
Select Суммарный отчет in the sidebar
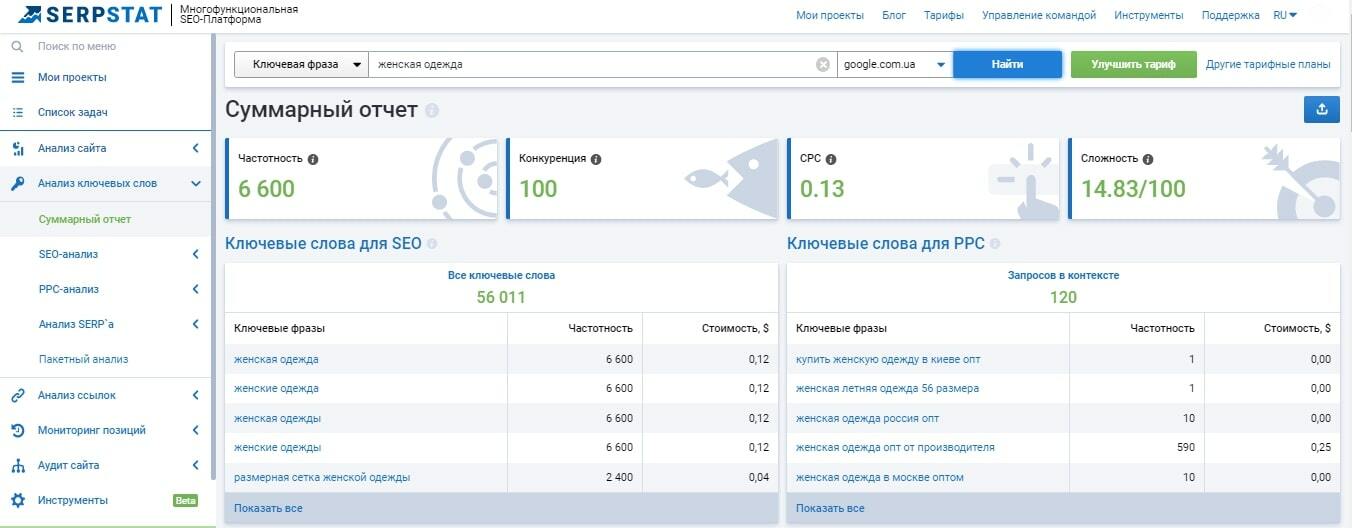point(84,219)
